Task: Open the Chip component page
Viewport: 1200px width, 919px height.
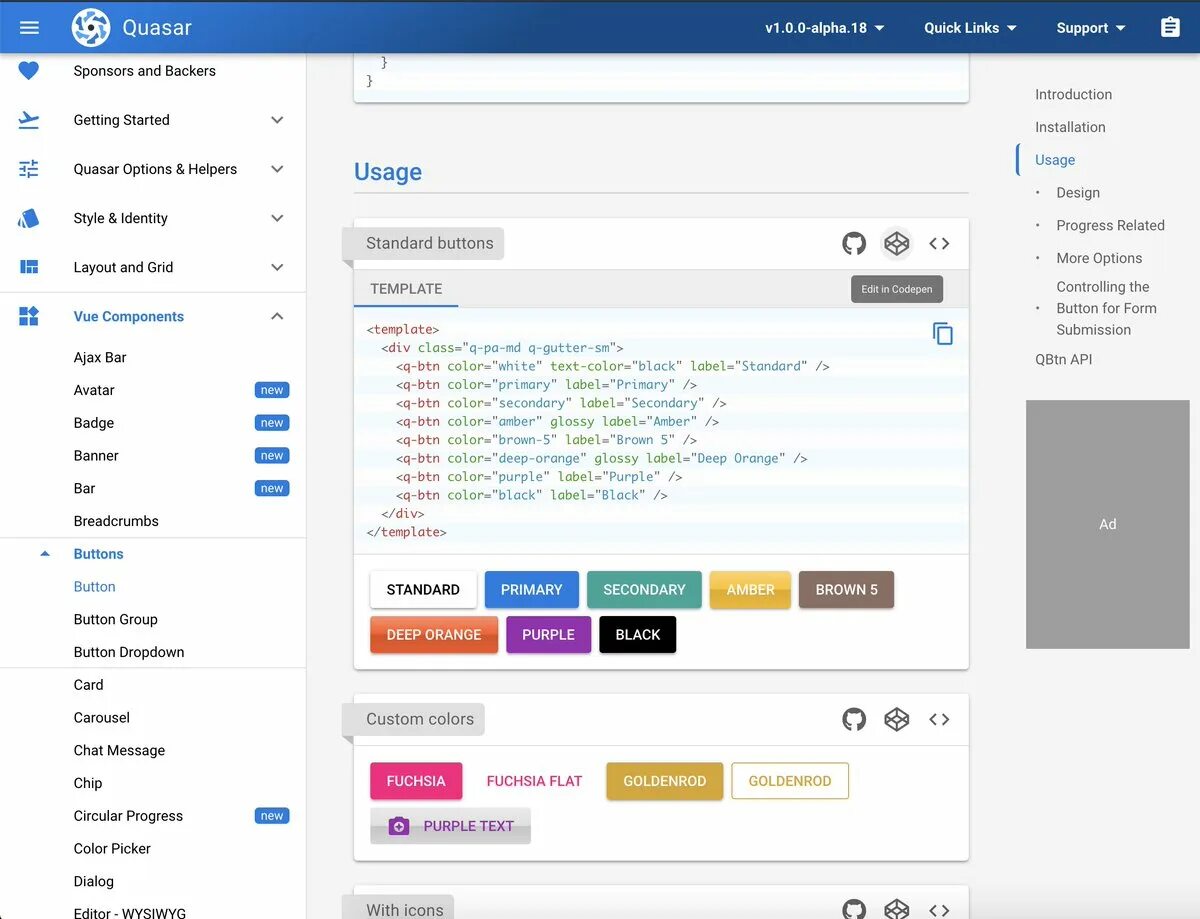Action: (88, 783)
